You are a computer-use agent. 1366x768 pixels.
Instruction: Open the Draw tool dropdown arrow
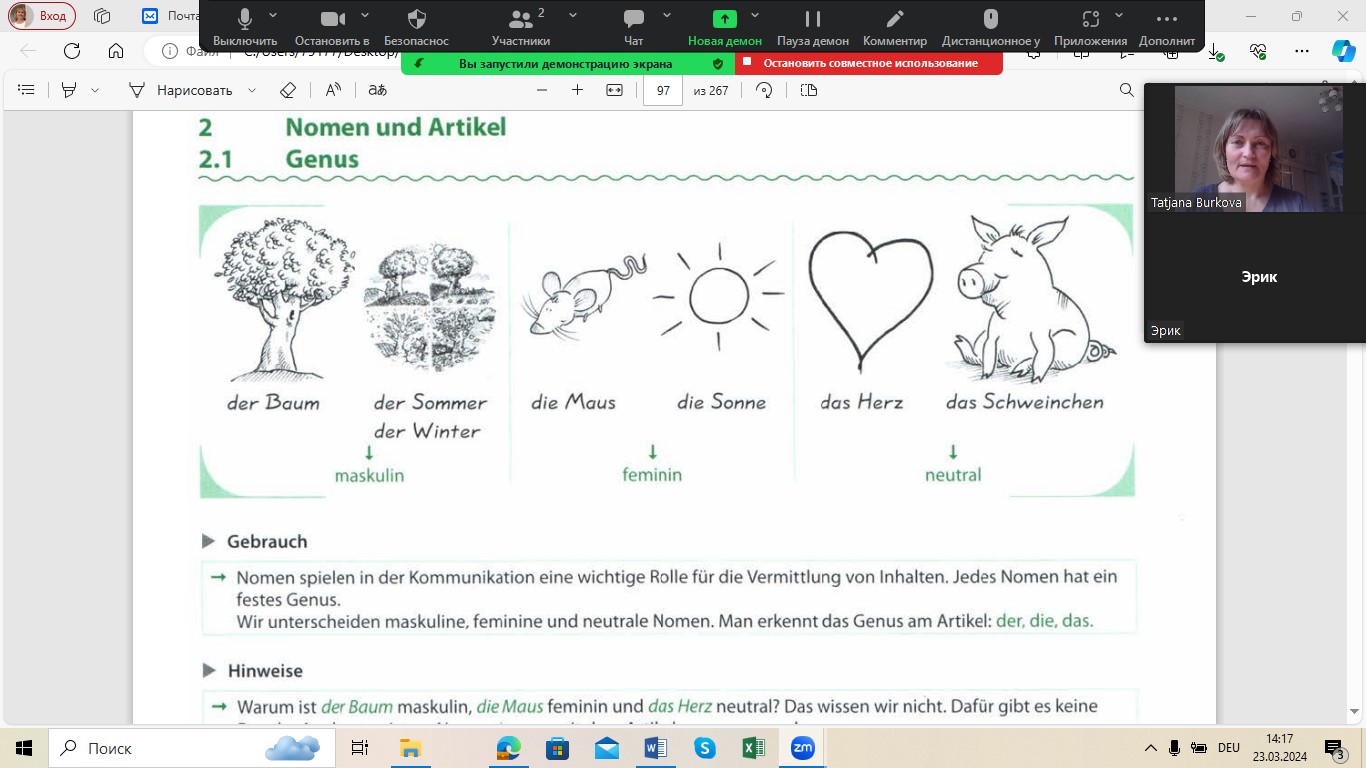tap(252, 90)
